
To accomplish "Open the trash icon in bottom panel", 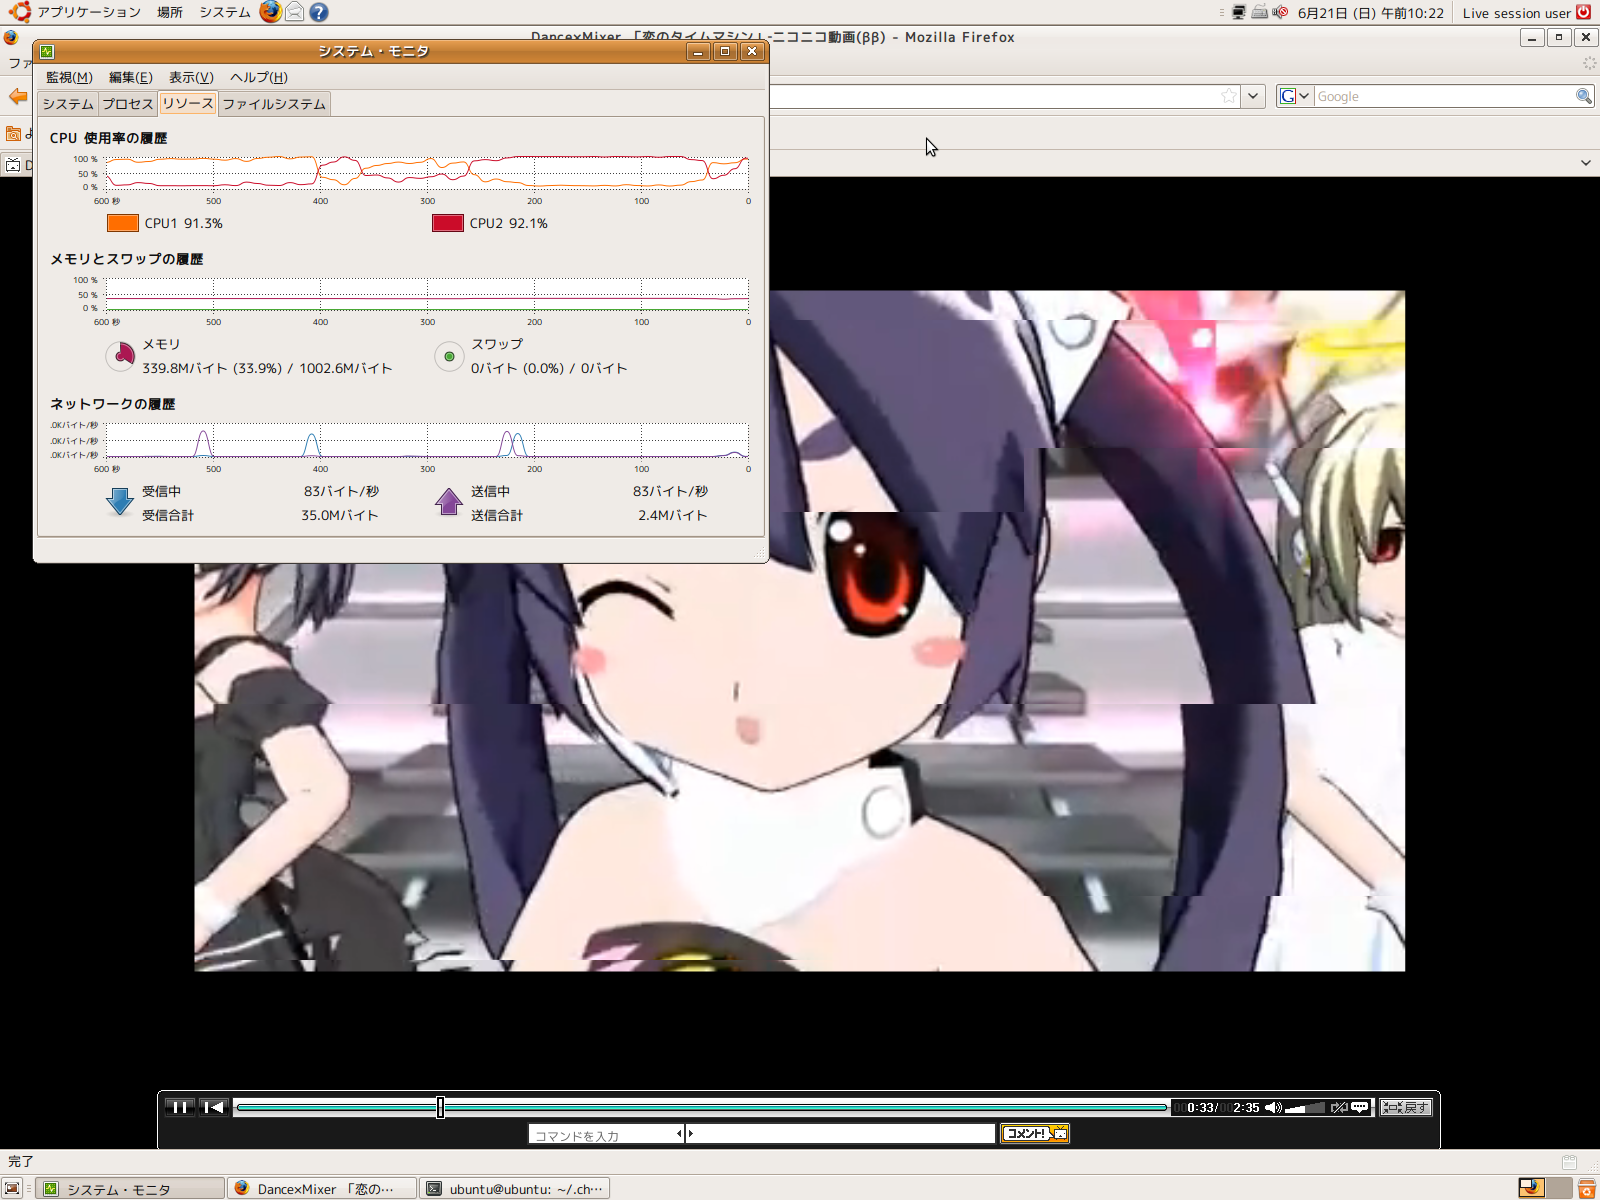I will tap(1587, 1188).
